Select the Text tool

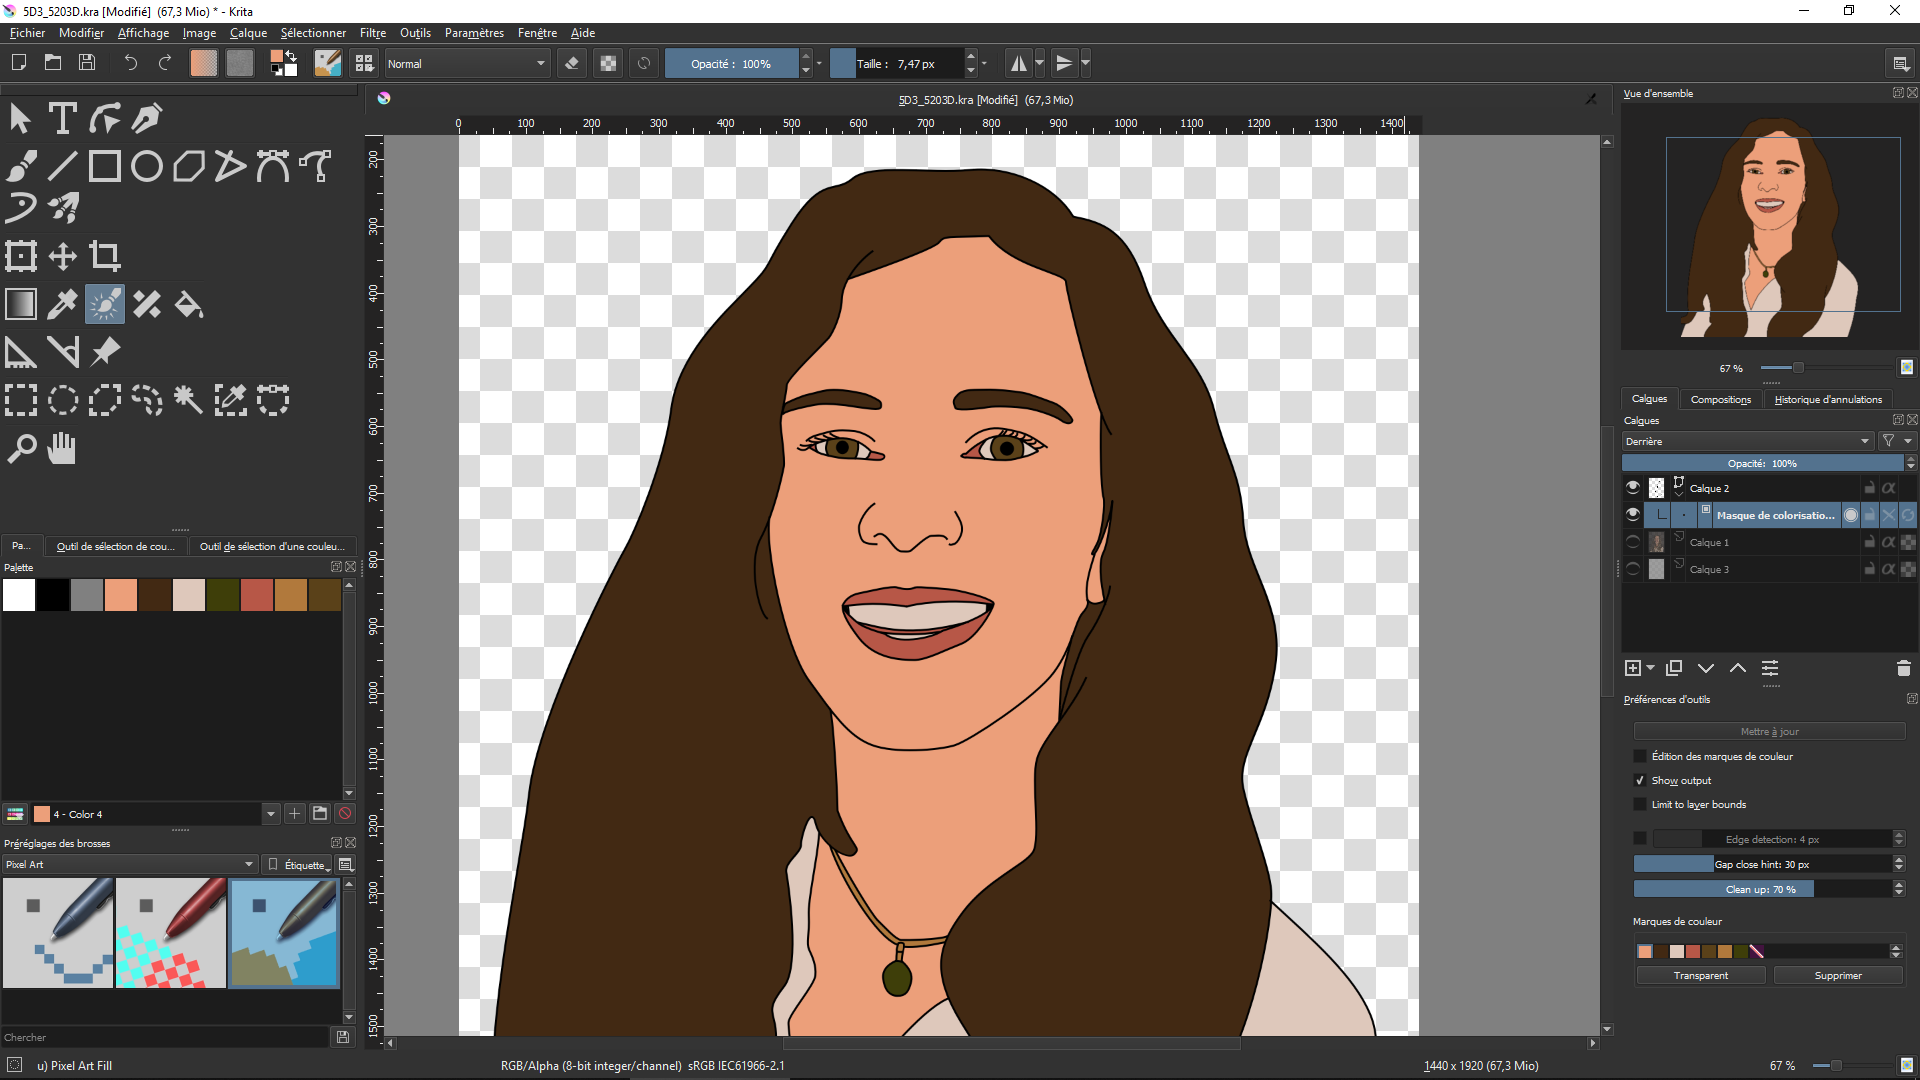click(63, 118)
